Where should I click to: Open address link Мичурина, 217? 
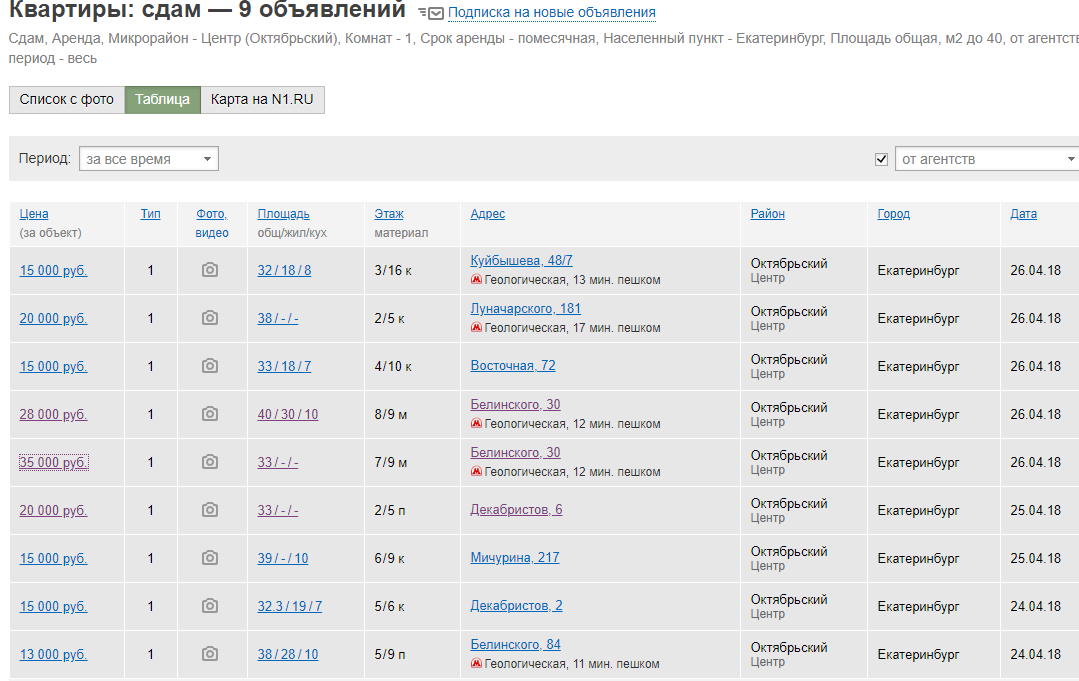pyautogui.click(x=514, y=558)
